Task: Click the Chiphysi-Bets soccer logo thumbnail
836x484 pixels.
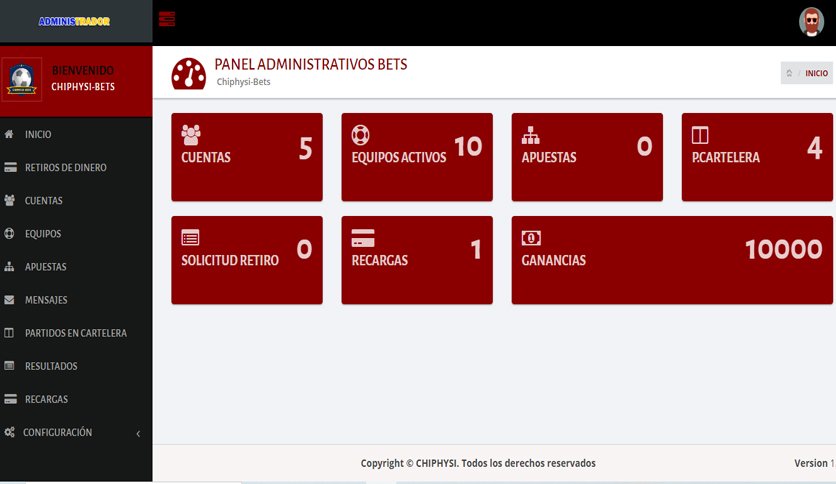Action: click(21, 79)
